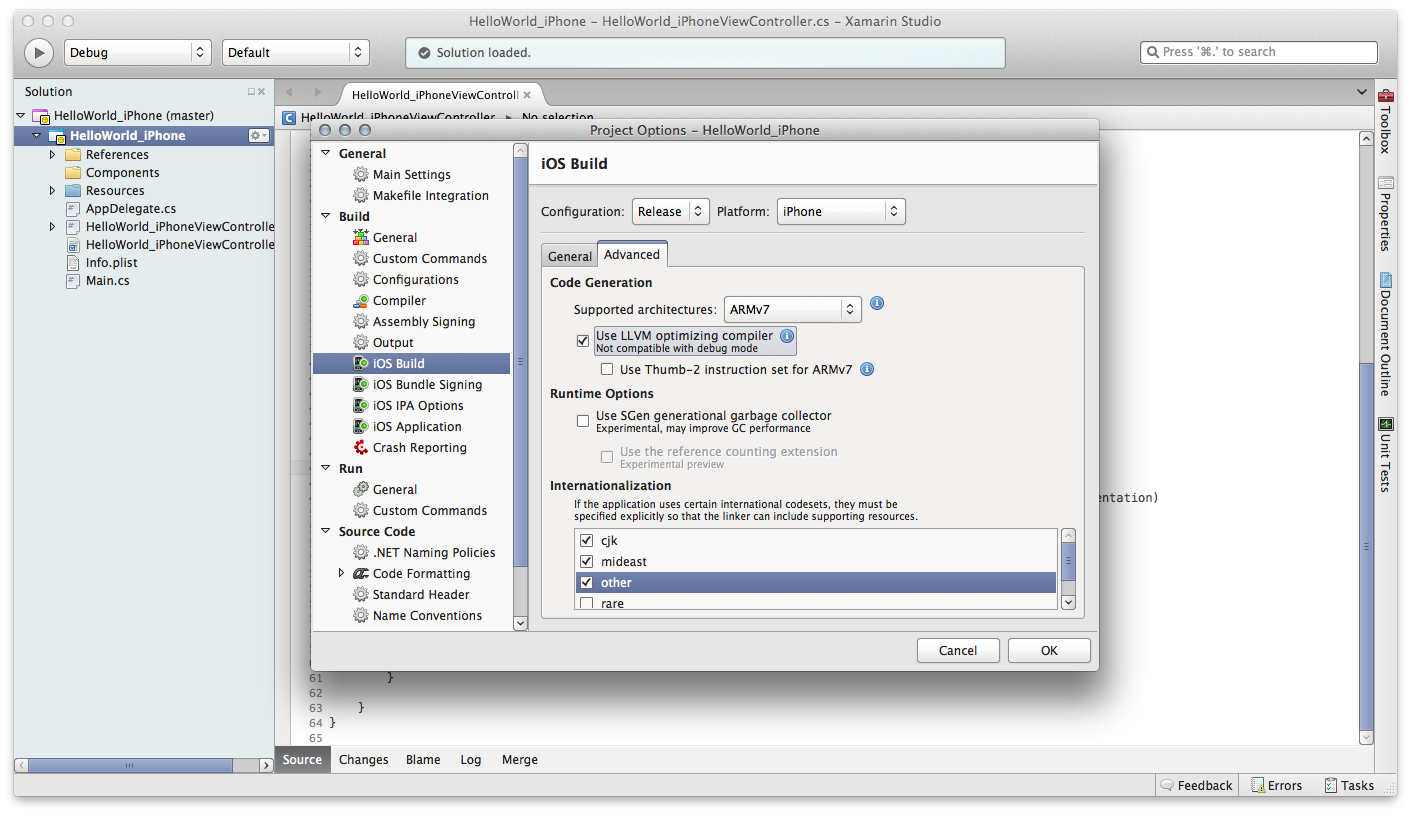The image size is (1411, 816).
Task: Run the project with the play button
Action: (38, 52)
